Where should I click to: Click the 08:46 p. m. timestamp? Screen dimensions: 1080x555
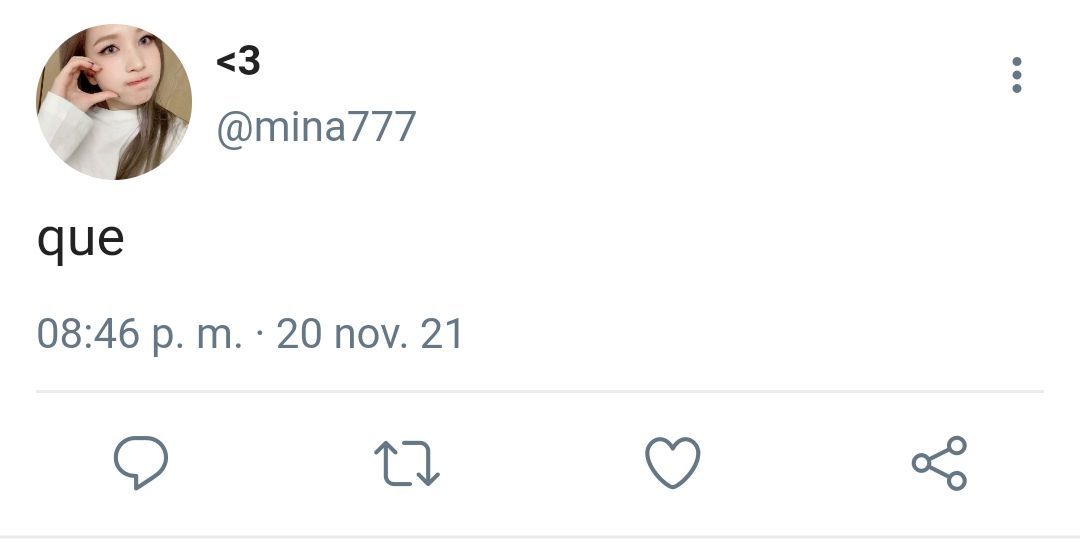pyautogui.click(x=140, y=334)
